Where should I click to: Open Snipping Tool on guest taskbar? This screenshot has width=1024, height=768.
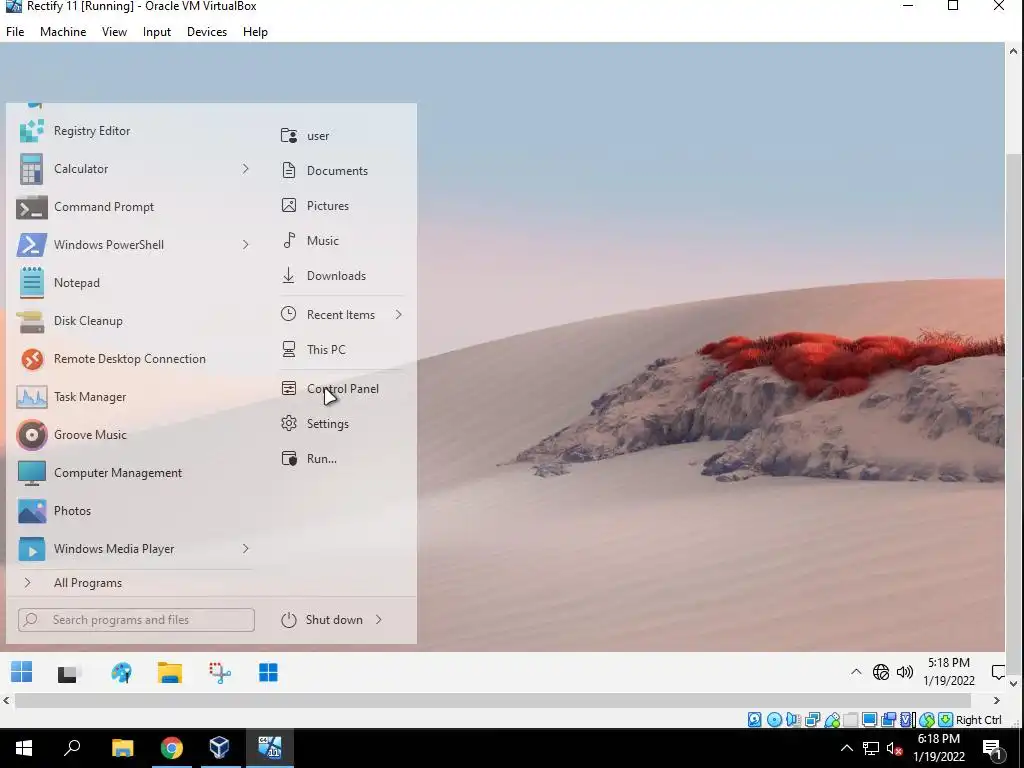click(220, 673)
